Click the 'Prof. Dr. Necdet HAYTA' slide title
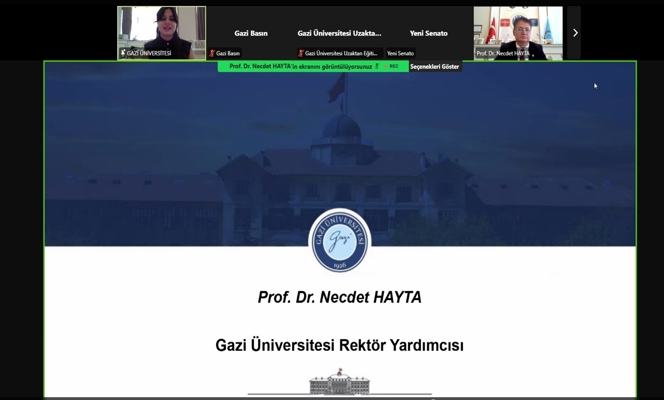Screen dimensions: 664x400 [340, 297]
